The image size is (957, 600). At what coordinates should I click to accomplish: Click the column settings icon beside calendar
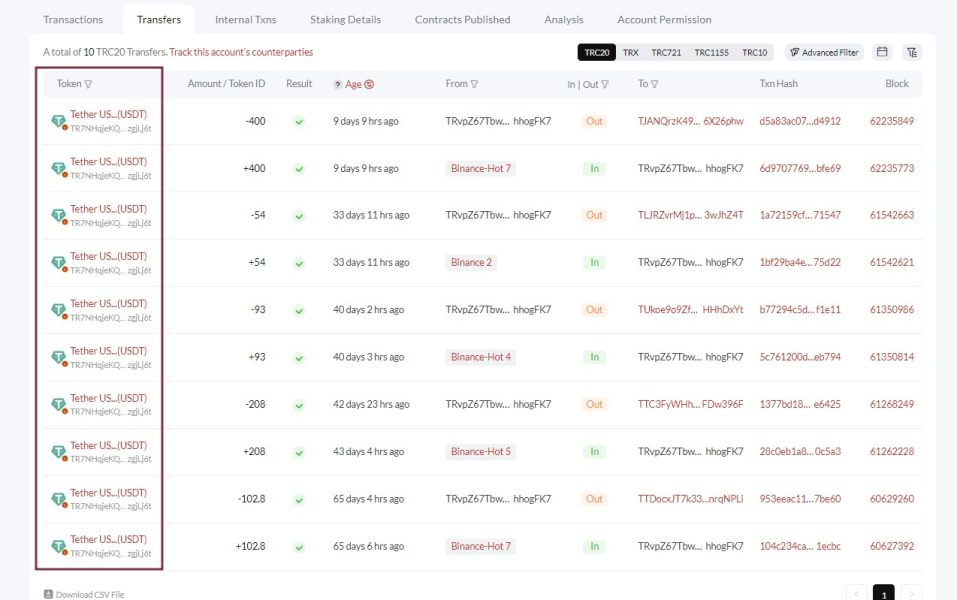[912, 52]
